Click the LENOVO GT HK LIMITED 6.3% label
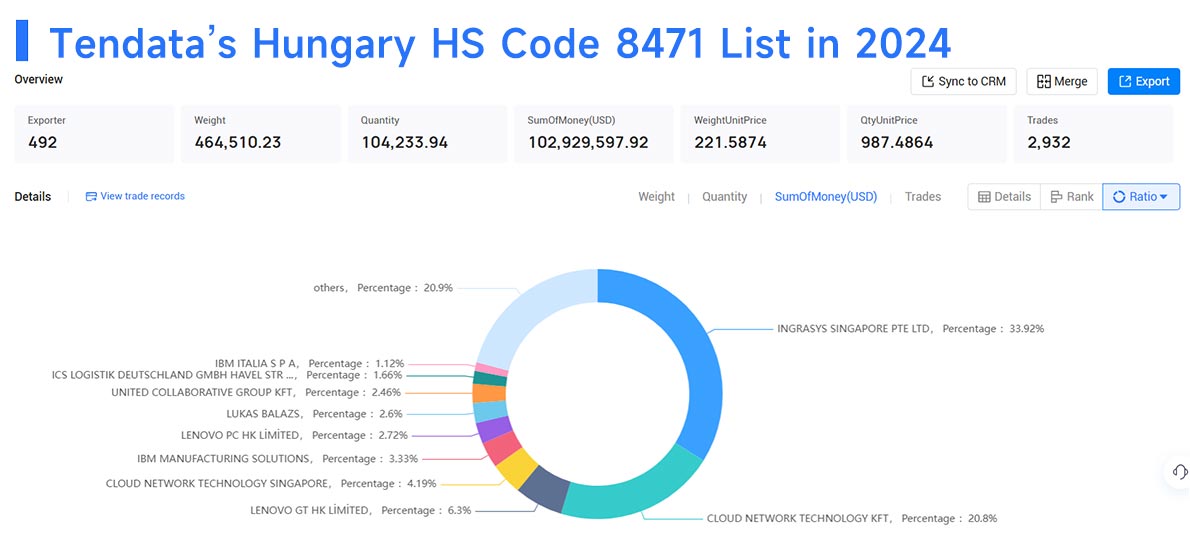 click(x=360, y=510)
